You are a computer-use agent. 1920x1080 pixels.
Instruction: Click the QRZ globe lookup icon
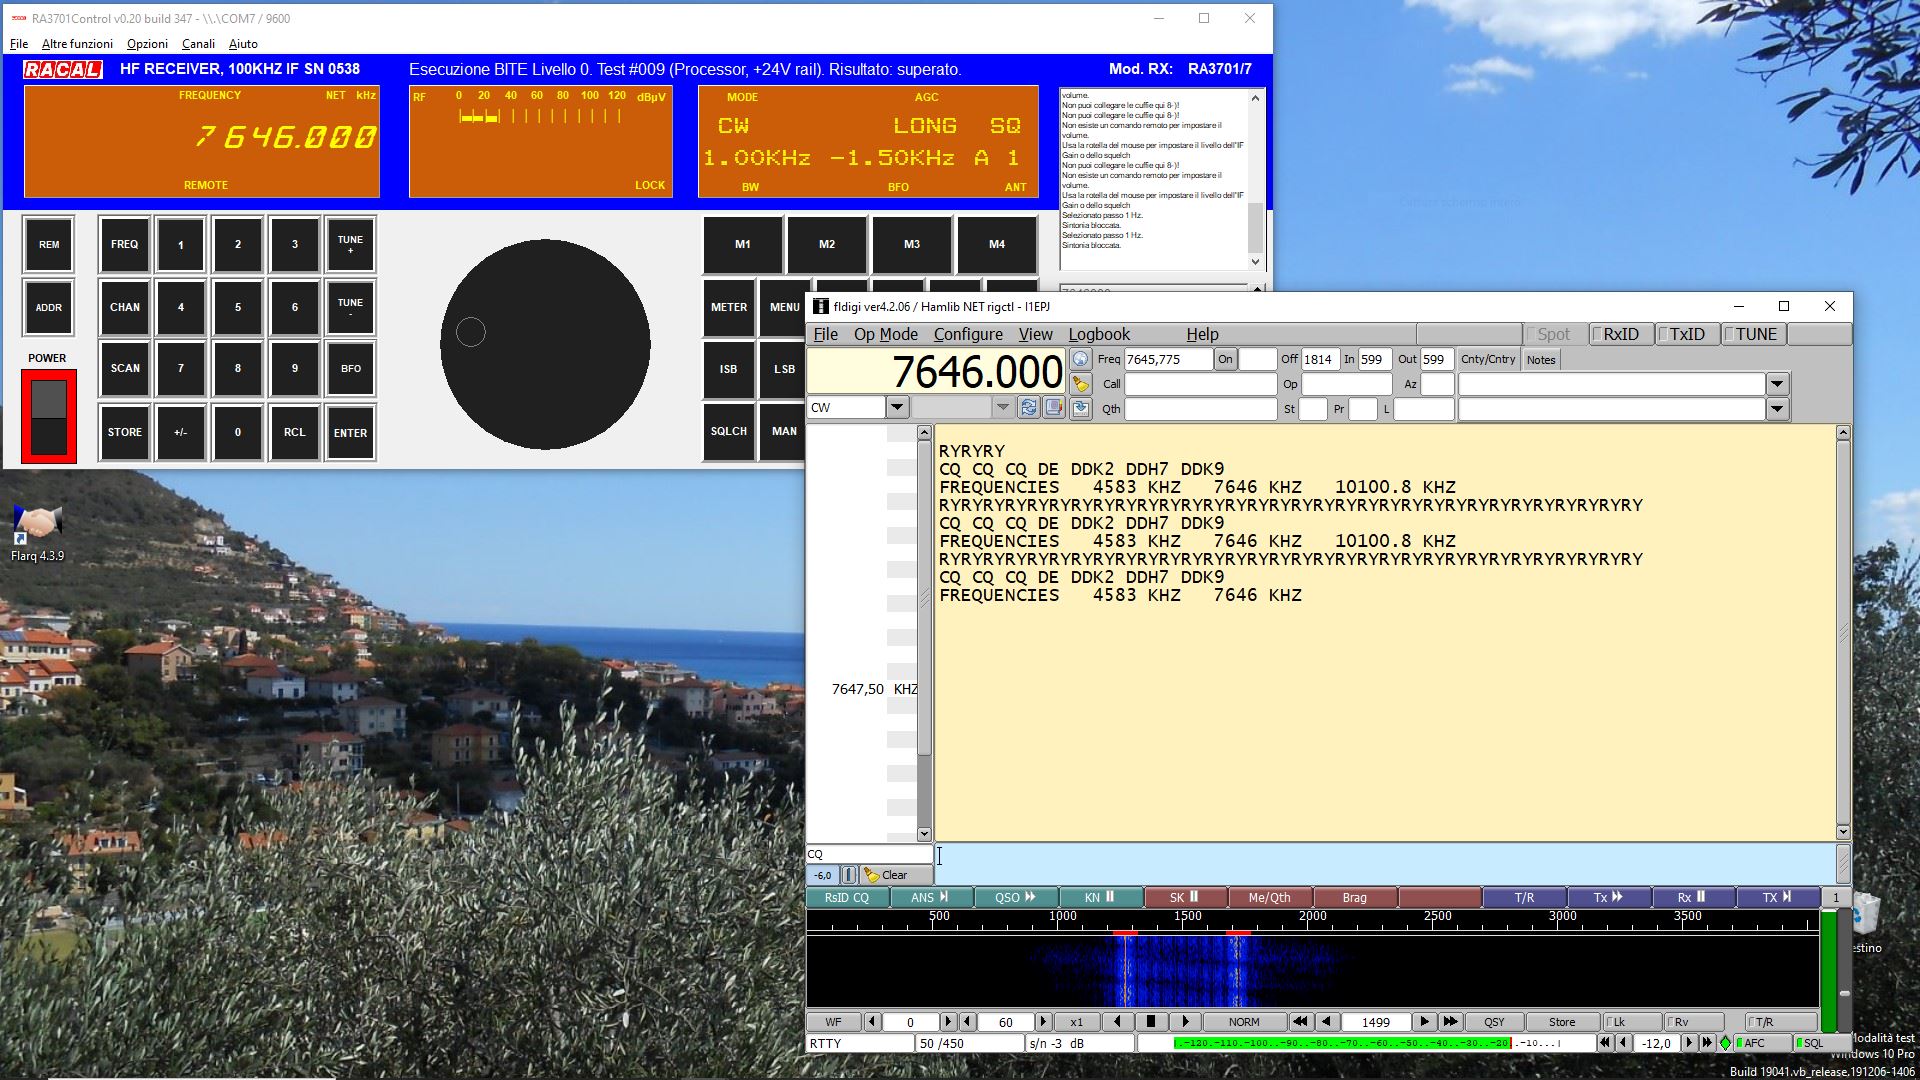pos(1080,359)
